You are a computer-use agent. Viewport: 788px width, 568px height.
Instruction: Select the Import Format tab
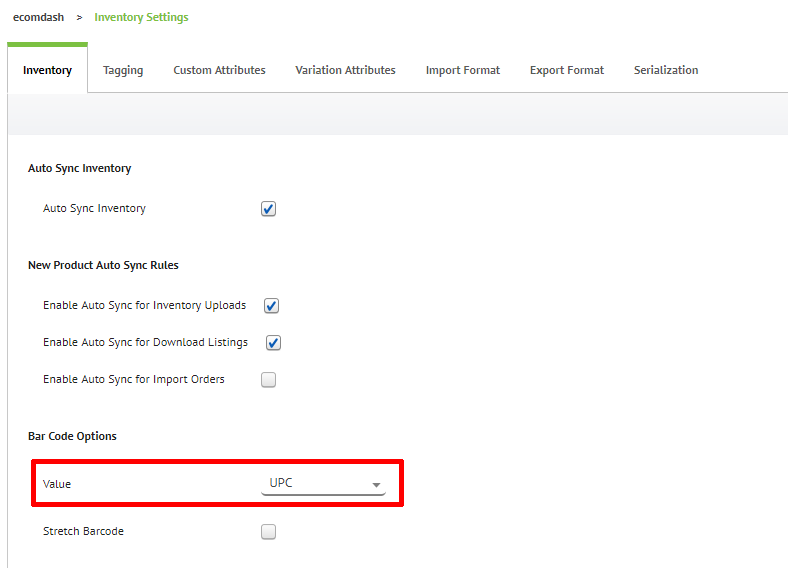point(462,70)
